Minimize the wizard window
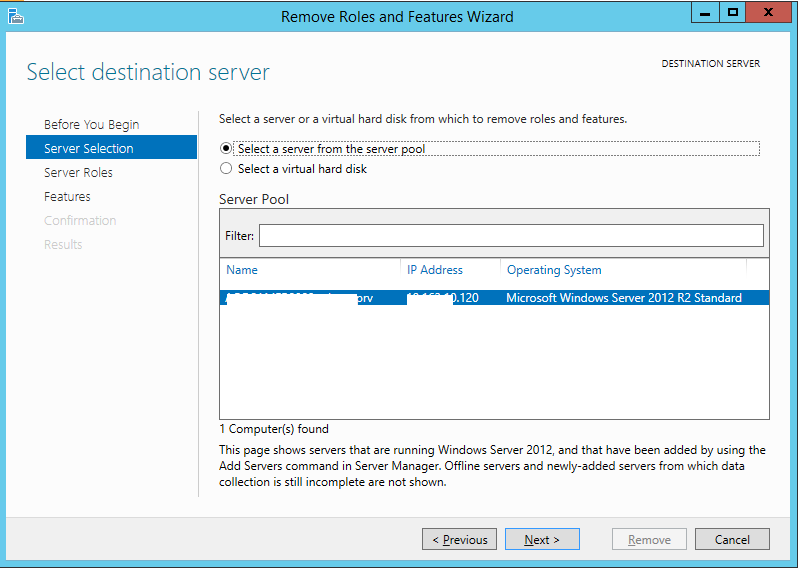The image size is (798, 568). coord(705,13)
